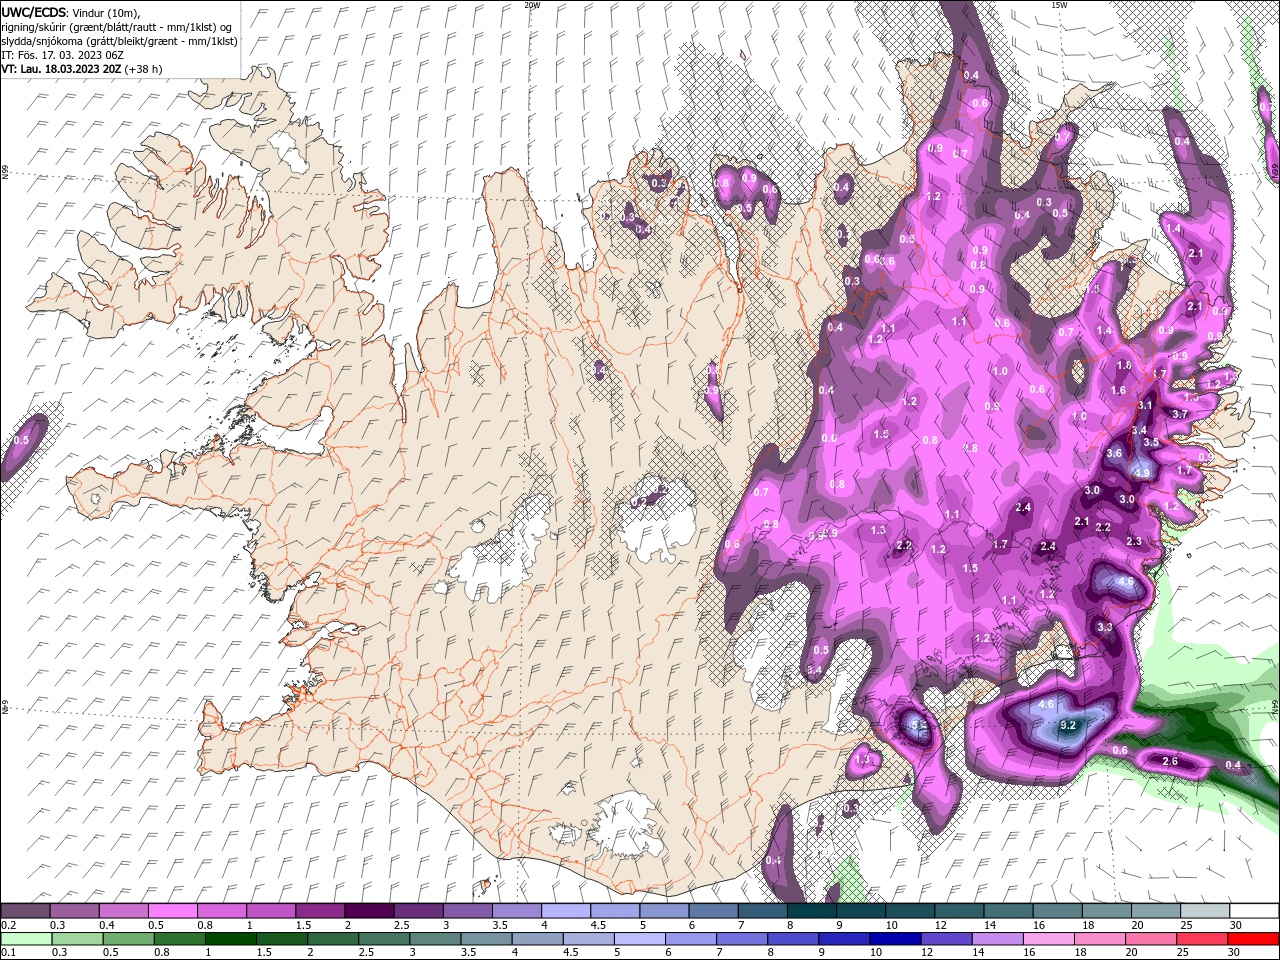Click the dark teal snow swatch at 8
This screenshot has width=1280, height=960.
(x=812, y=911)
